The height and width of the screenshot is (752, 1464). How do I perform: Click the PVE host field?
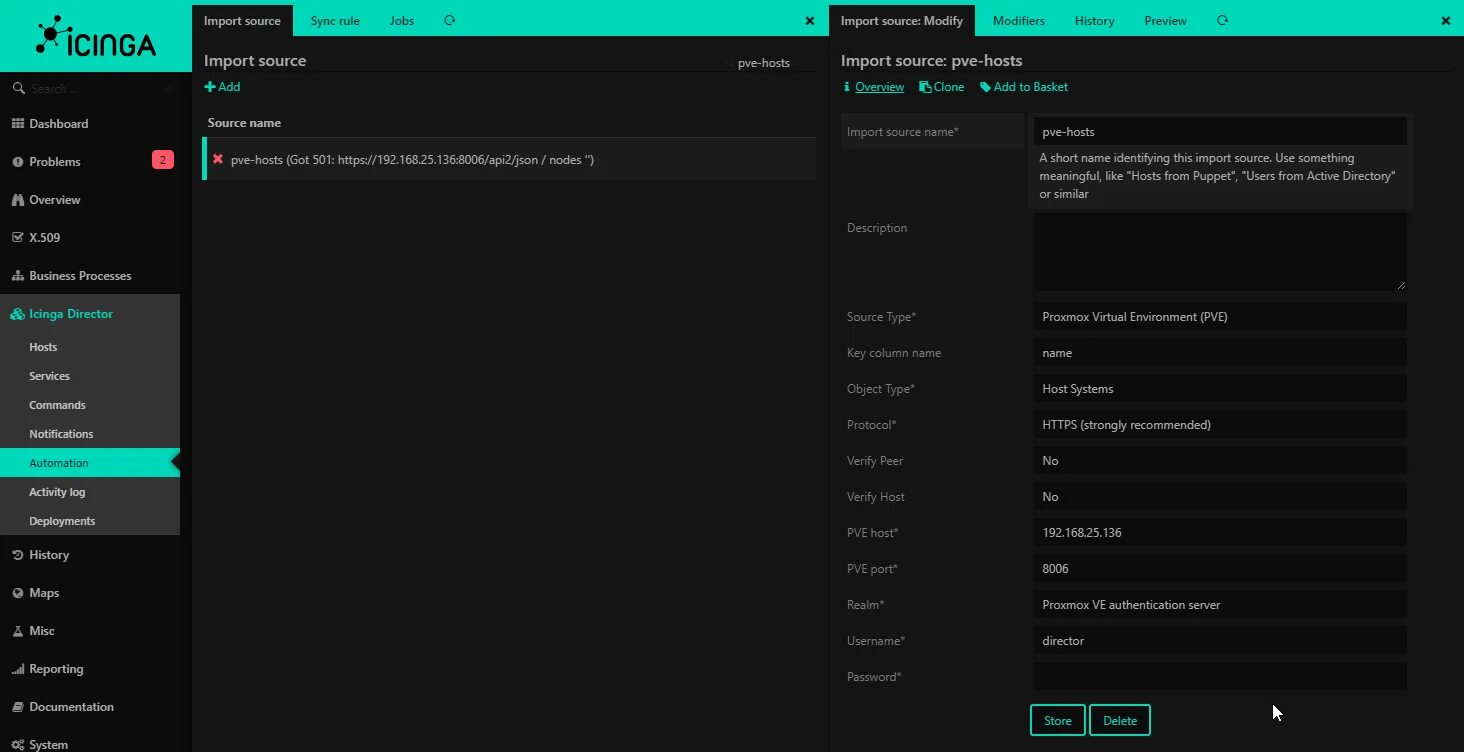point(1220,533)
